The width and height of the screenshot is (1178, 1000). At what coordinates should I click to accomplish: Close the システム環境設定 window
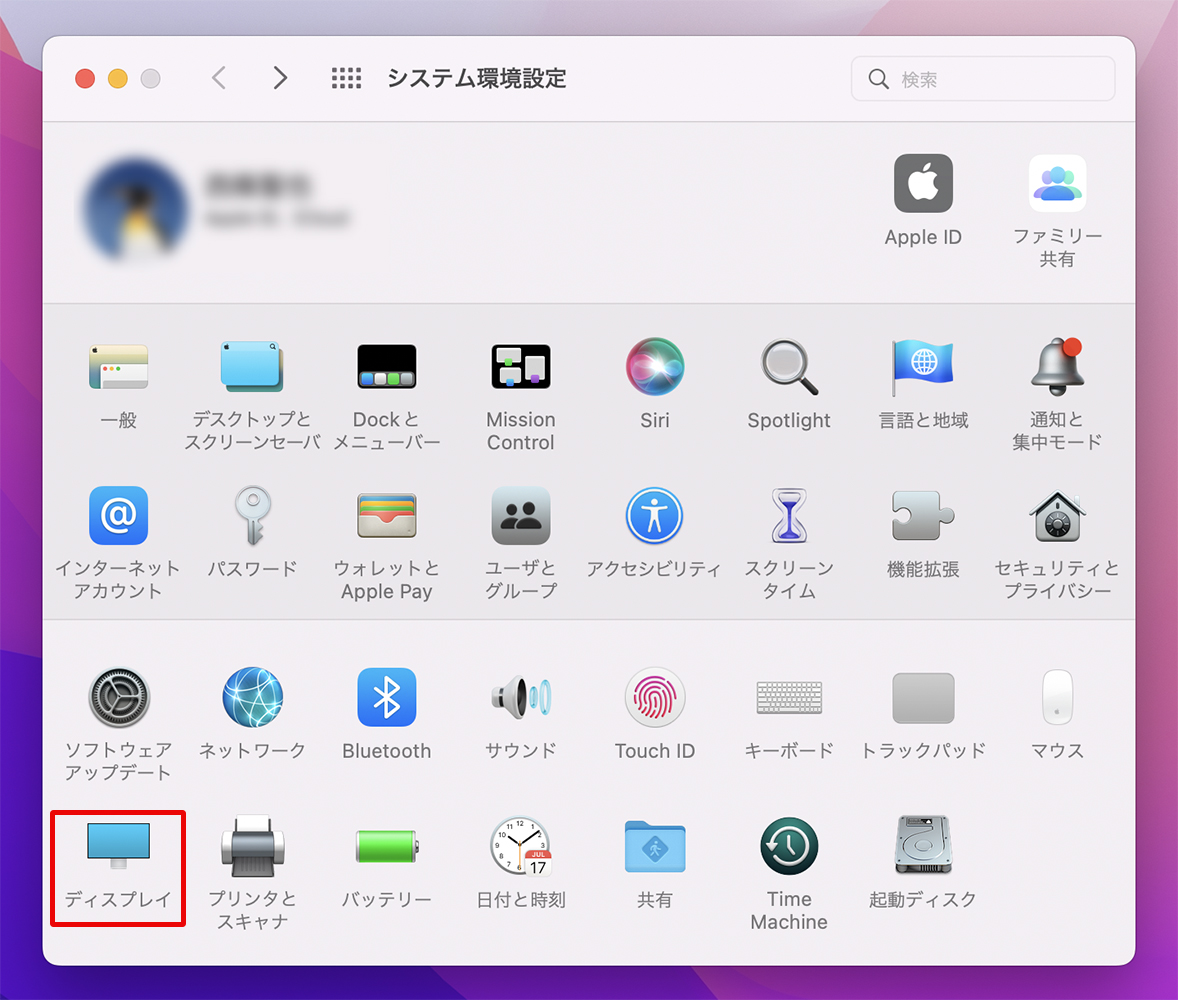(85, 78)
